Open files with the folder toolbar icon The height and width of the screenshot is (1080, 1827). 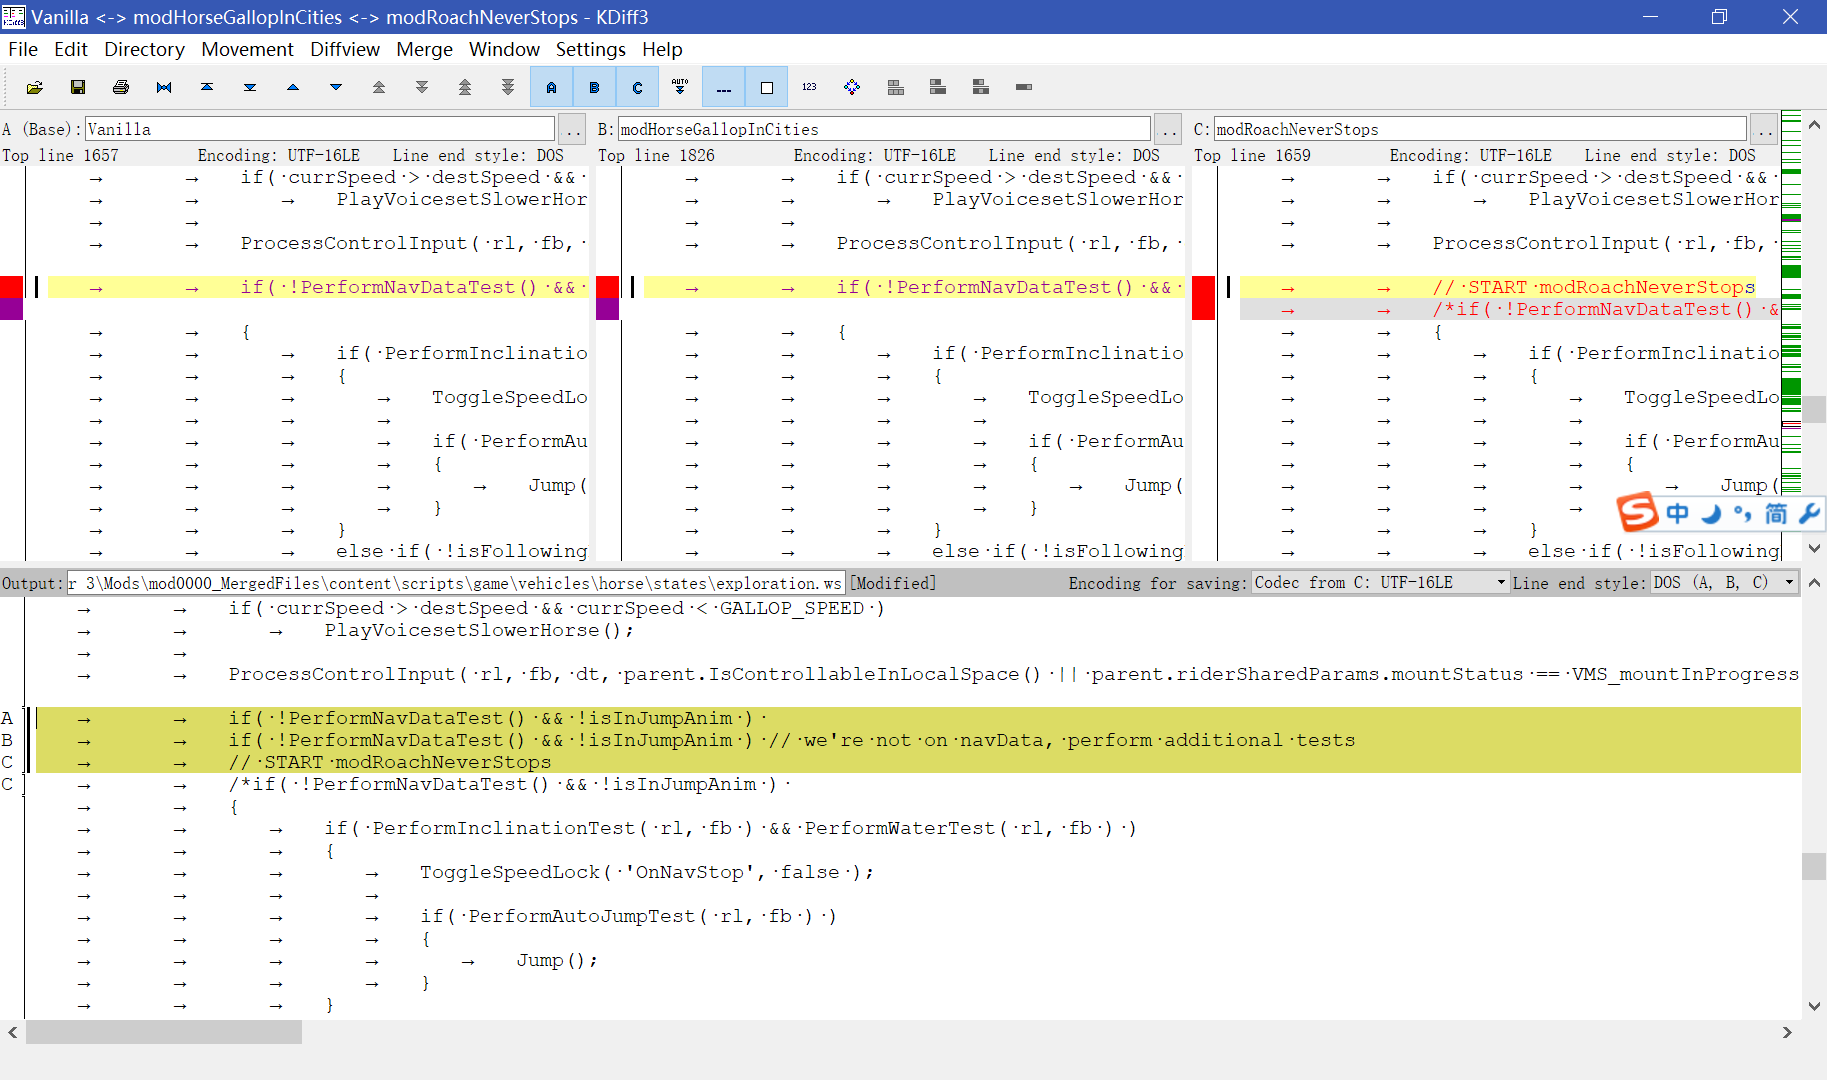coord(35,88)
